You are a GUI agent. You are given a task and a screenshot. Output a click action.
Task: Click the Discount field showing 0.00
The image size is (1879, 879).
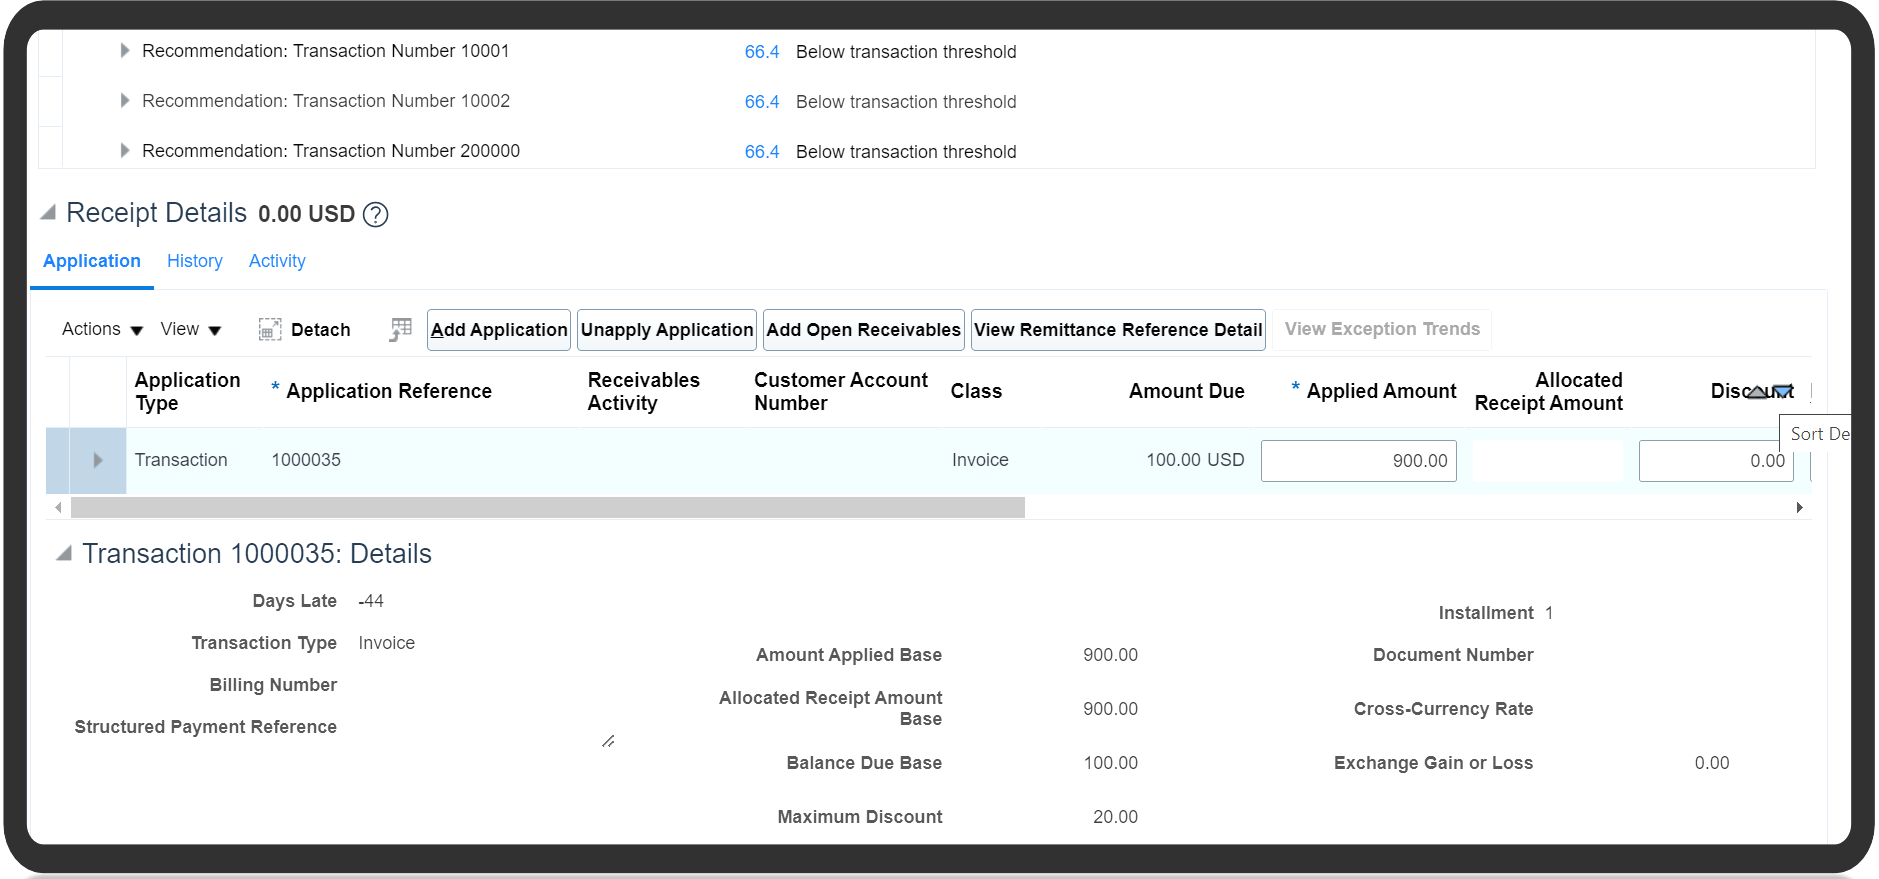tap(1716, 461)
